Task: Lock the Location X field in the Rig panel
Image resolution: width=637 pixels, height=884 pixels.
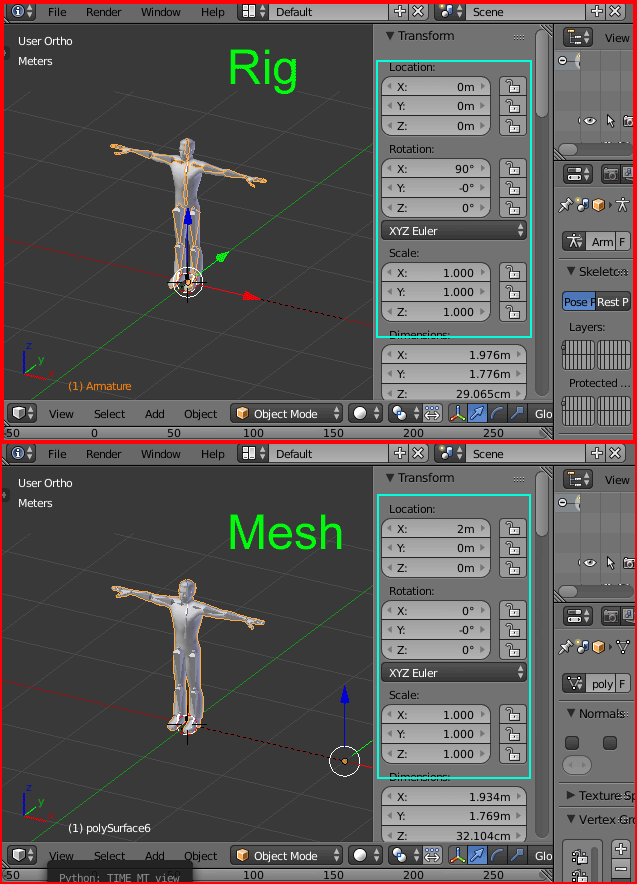Action: [x=512, y=87]
